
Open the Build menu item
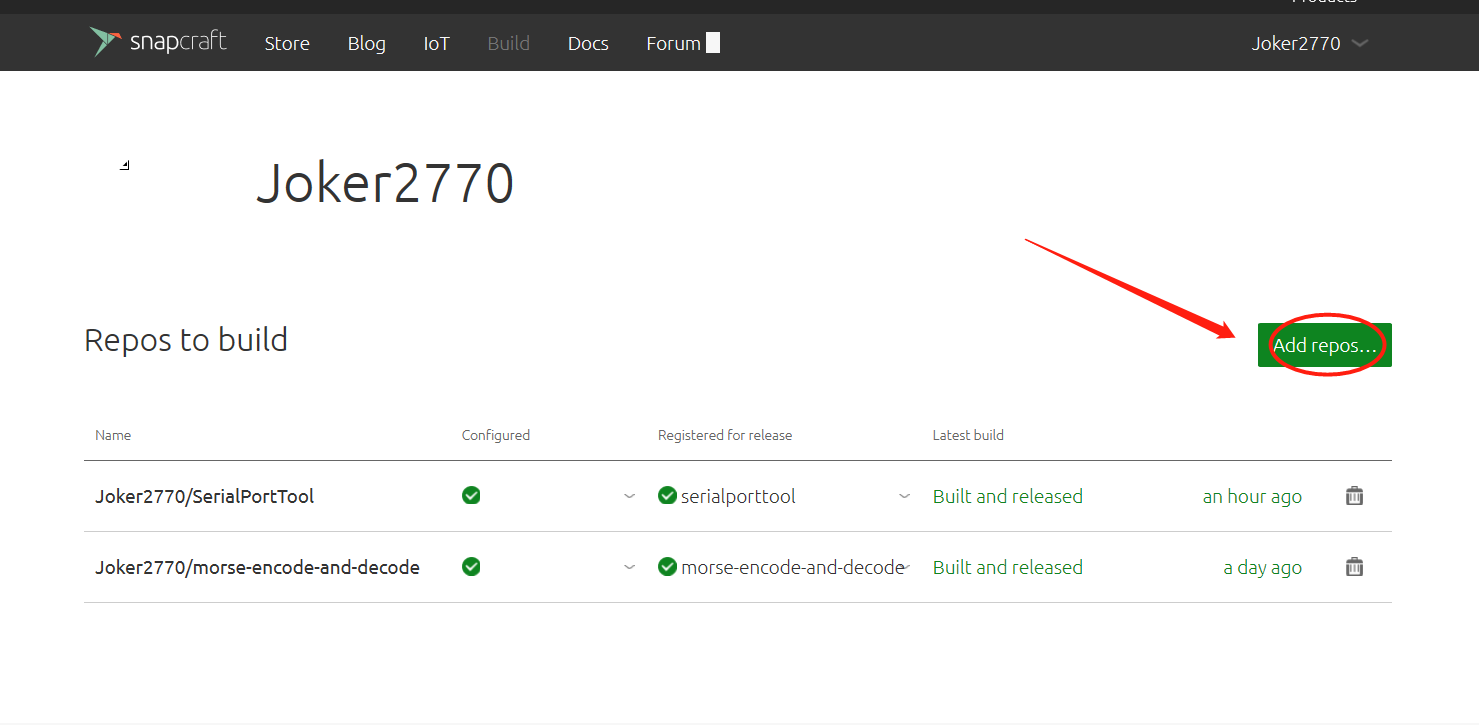coord(509,43)
